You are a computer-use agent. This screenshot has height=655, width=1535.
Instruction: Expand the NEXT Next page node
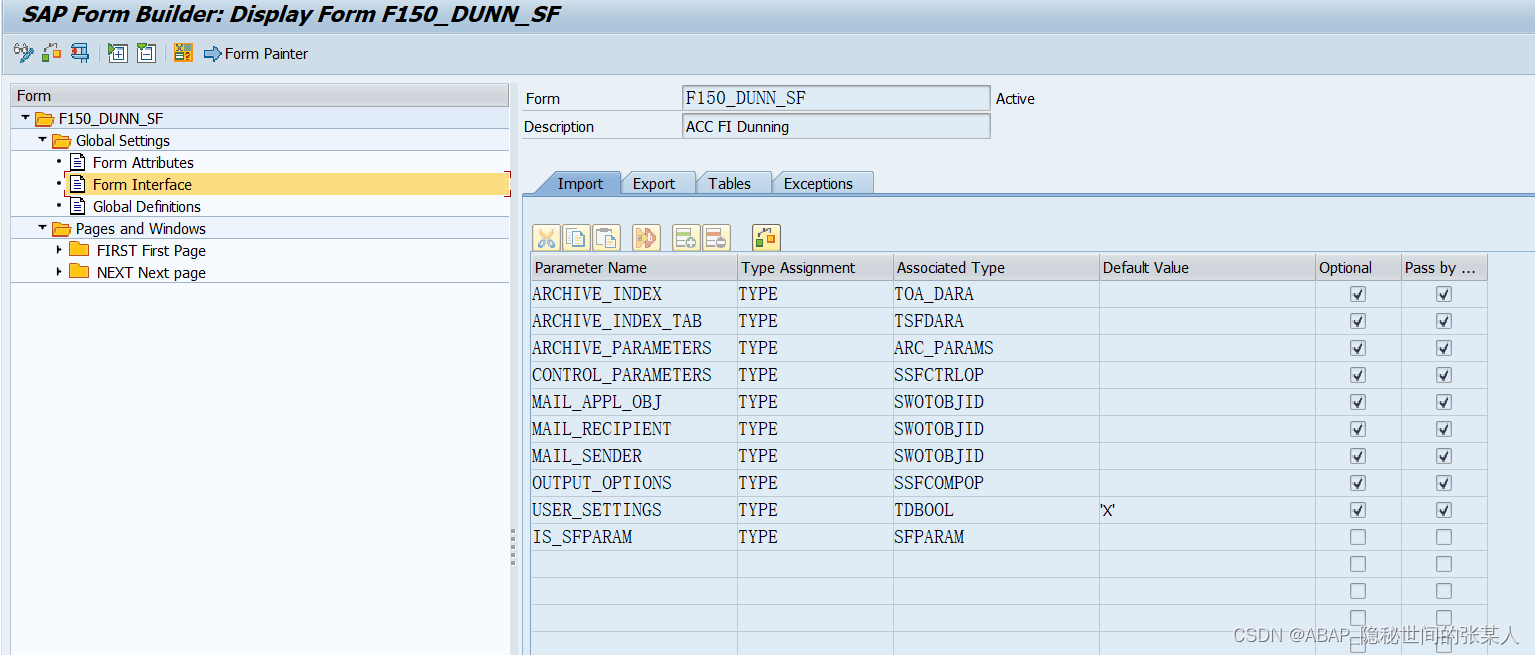click(59, 272)
